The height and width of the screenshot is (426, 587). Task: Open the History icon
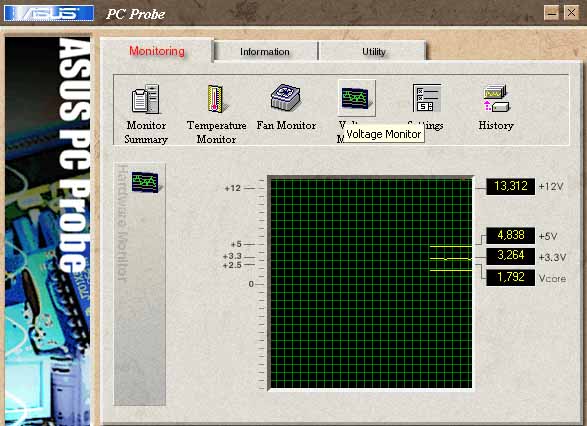pyautogui.click(x=496, y=98)
